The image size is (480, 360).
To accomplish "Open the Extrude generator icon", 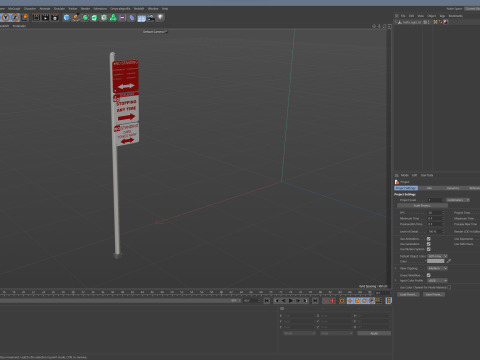I will pyautogui.click(x=95, y=18).
